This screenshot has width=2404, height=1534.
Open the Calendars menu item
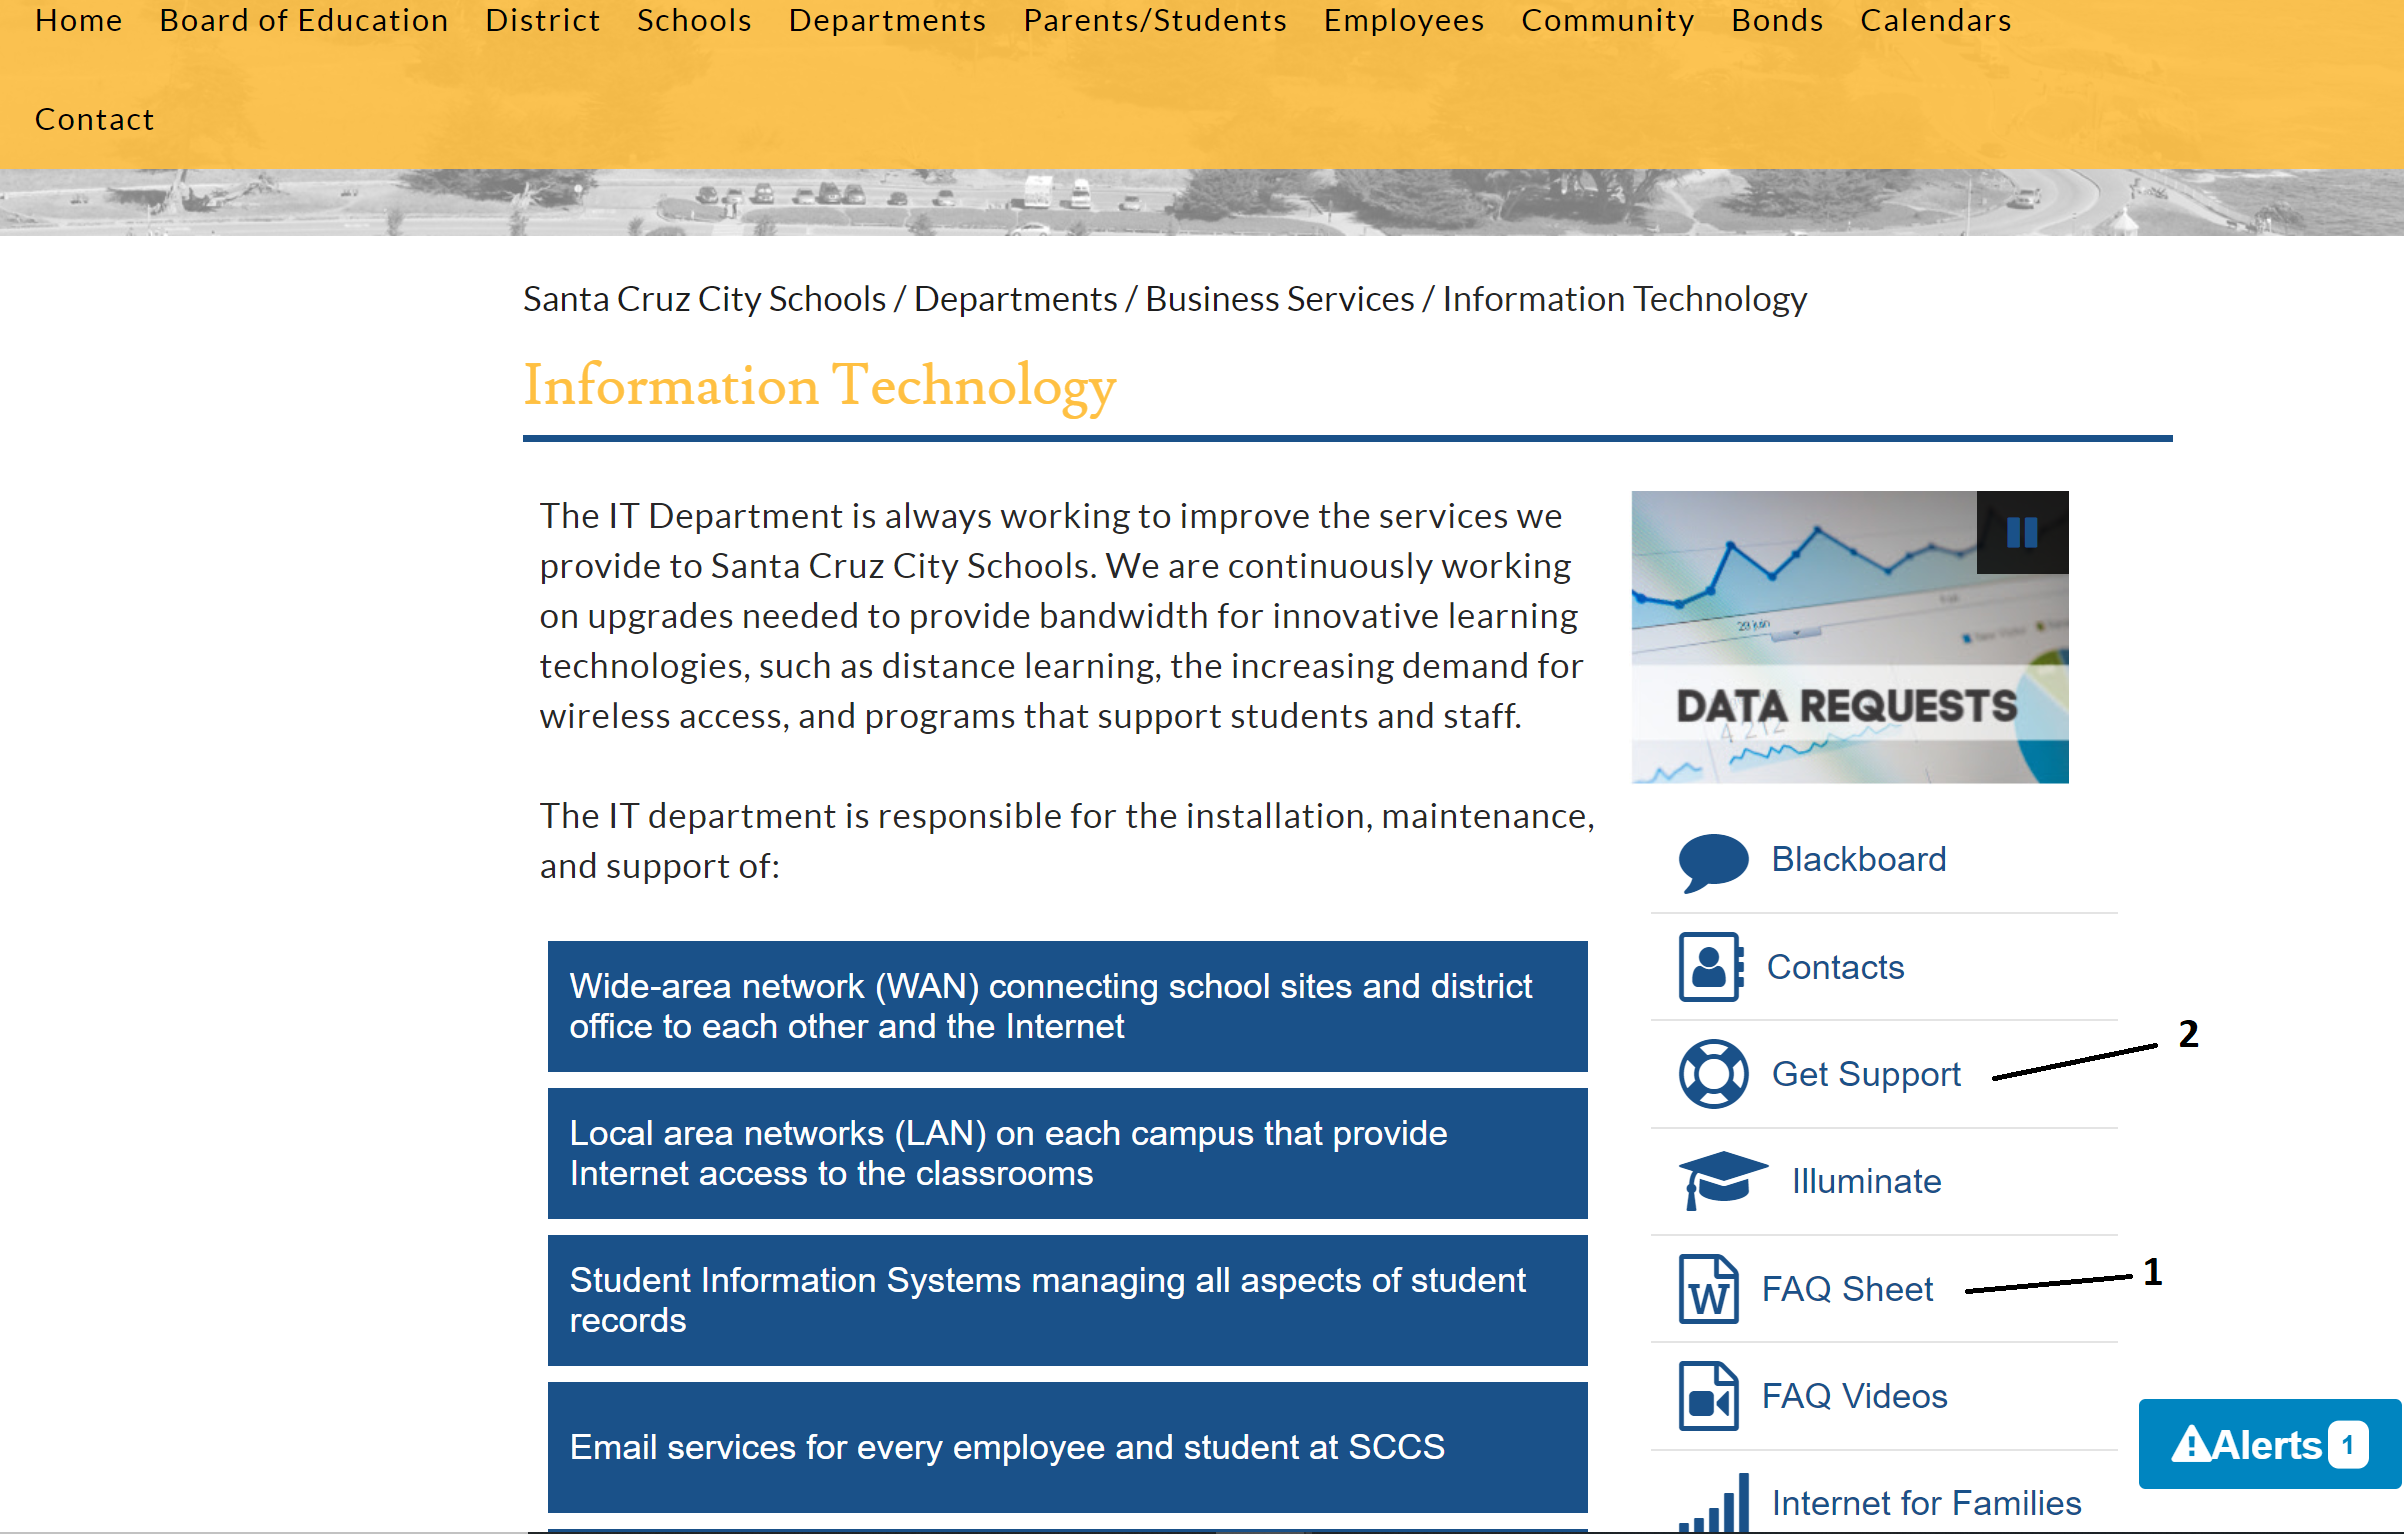pos(1935,21)
